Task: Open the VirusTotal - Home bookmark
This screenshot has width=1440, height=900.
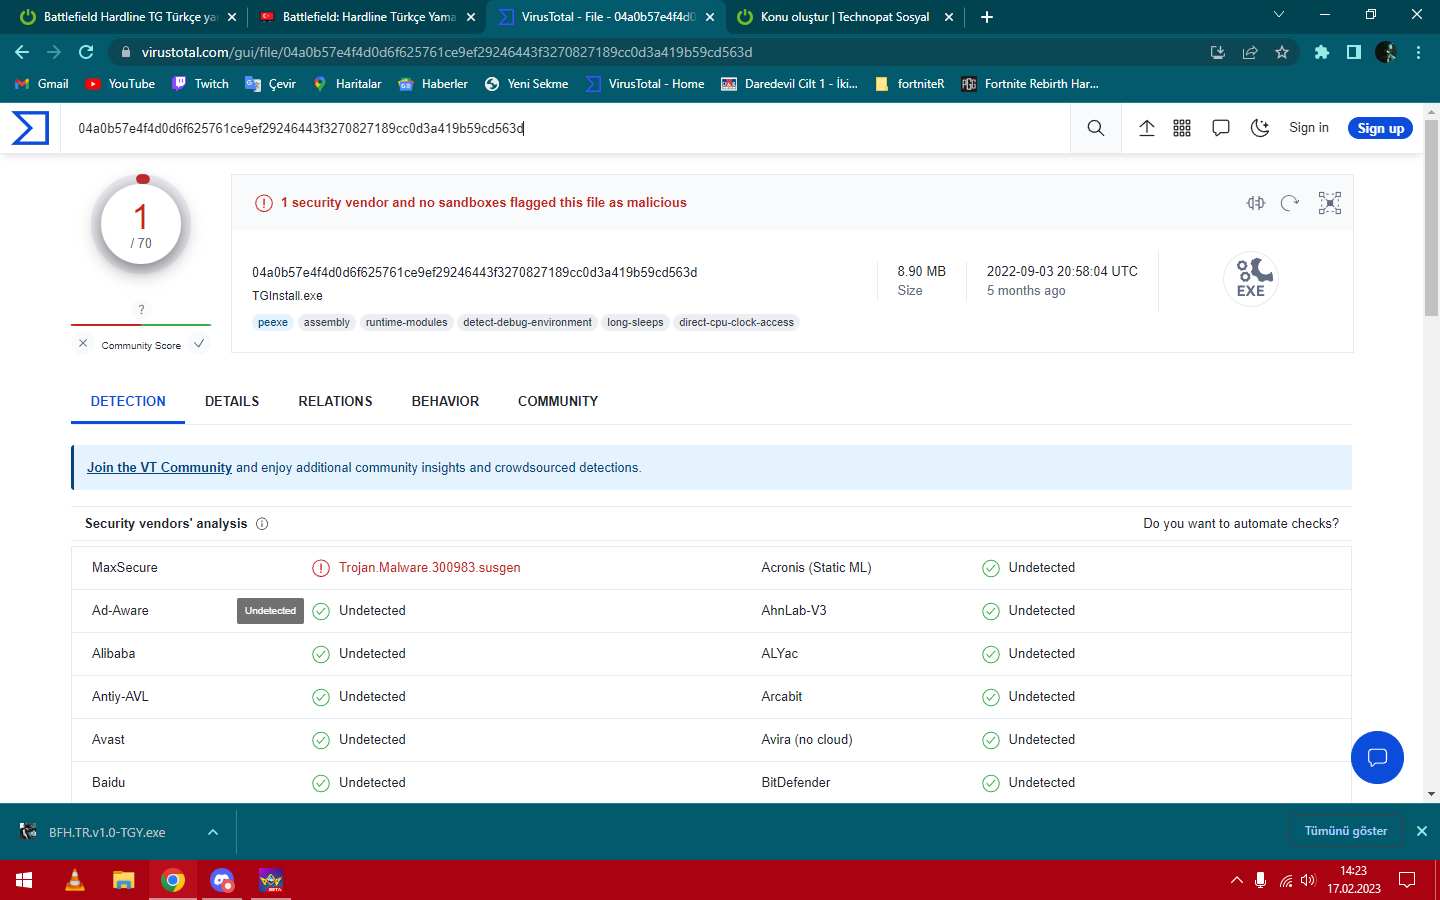Action: pyautogui.click(x=645, y=84)
